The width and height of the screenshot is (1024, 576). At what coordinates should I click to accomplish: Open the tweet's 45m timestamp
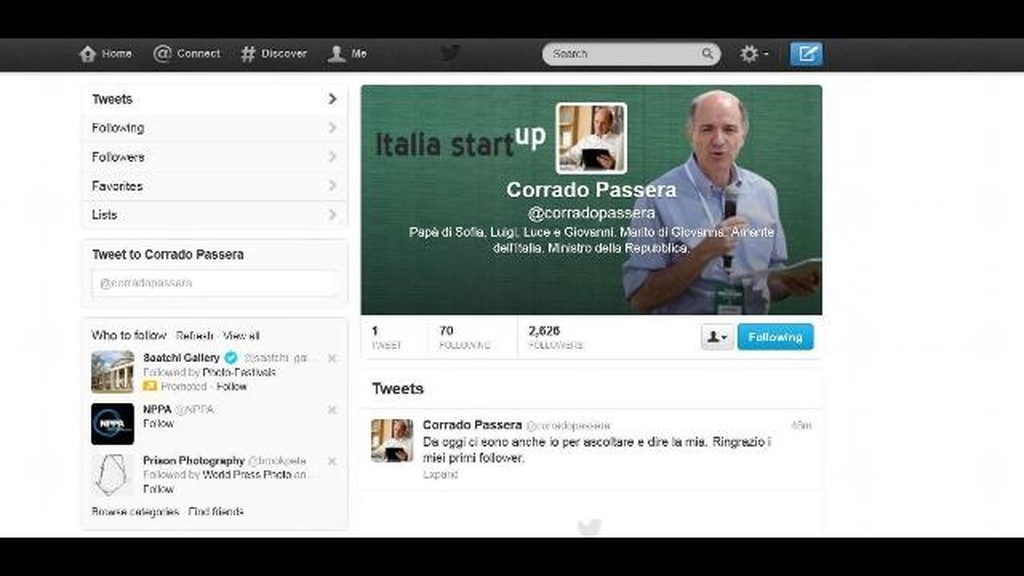tap(801, 426)
